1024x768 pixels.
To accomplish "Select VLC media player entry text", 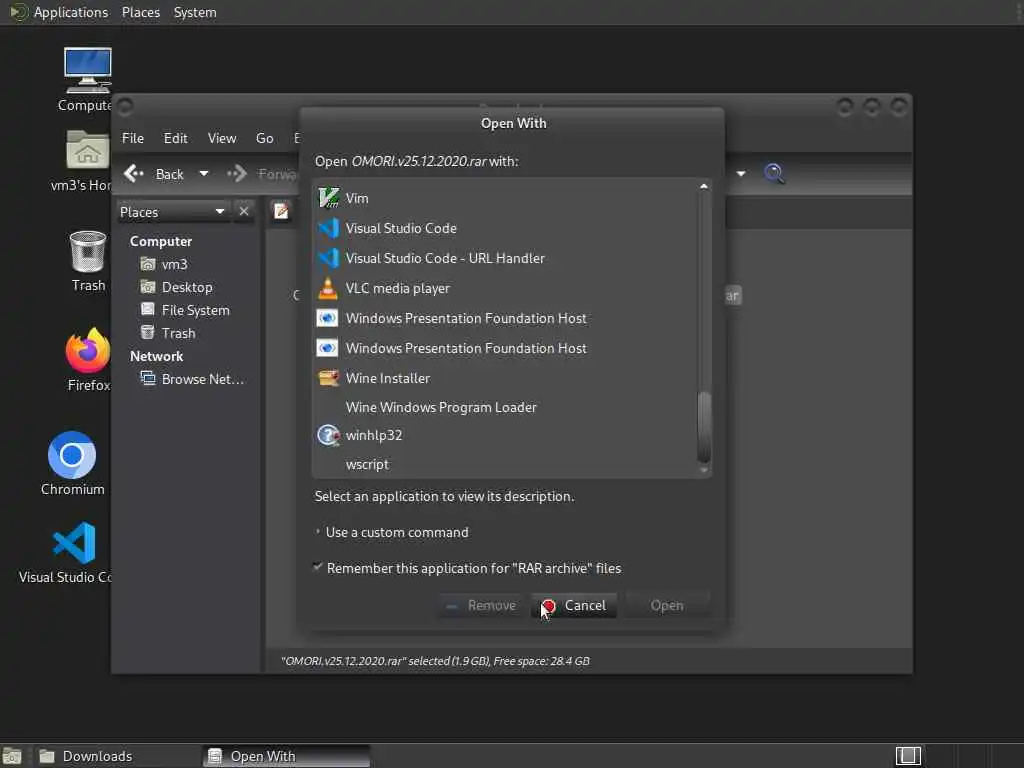I will coord(397,288).
